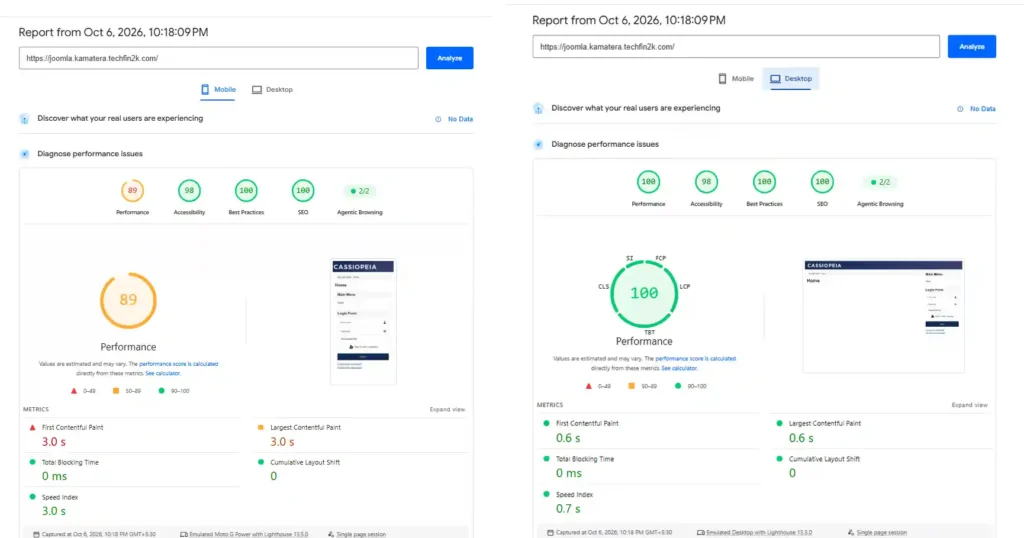Click Analyze button in the right desktop report

pyautogui.click(x=972, y=46)
